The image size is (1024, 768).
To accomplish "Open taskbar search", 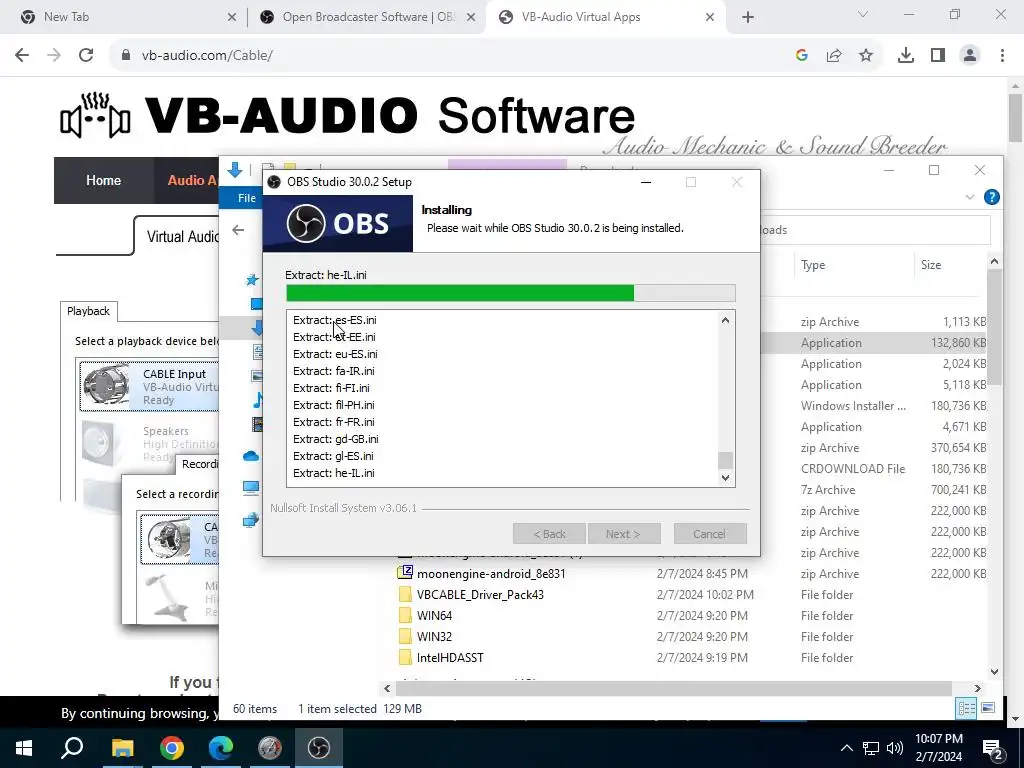I will (72, 748).
